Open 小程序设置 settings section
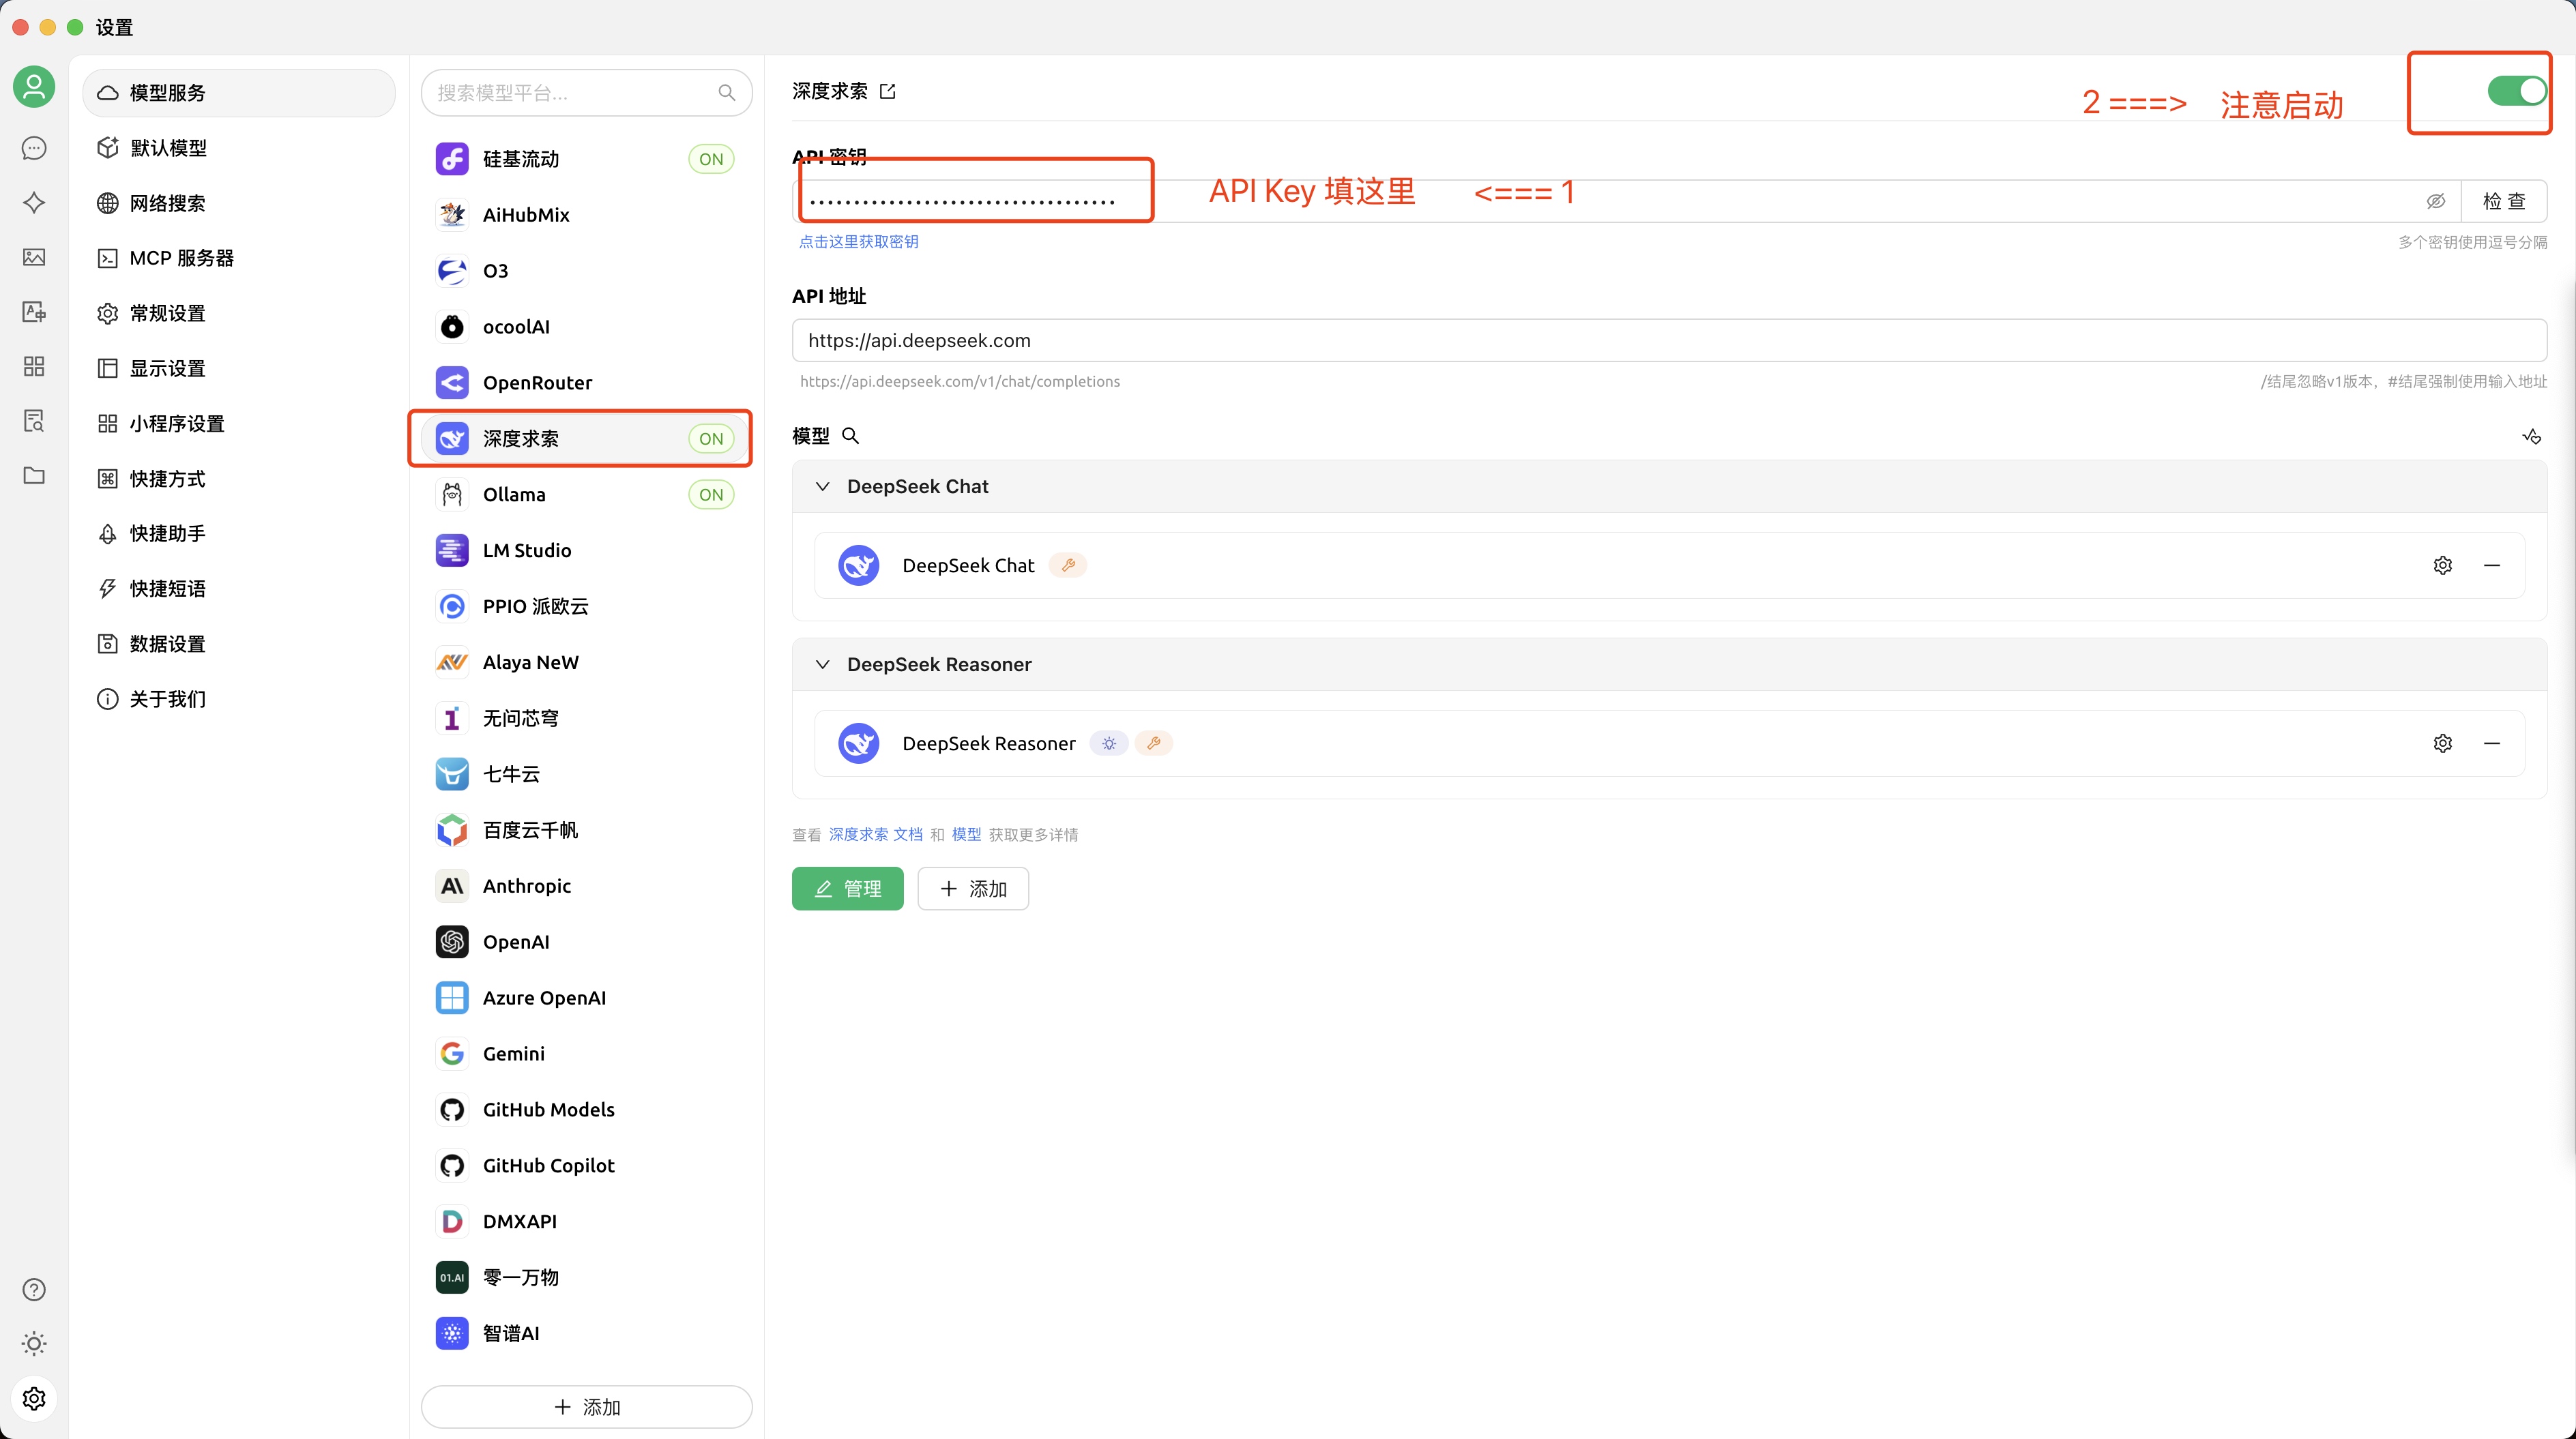 pos(239,423)
